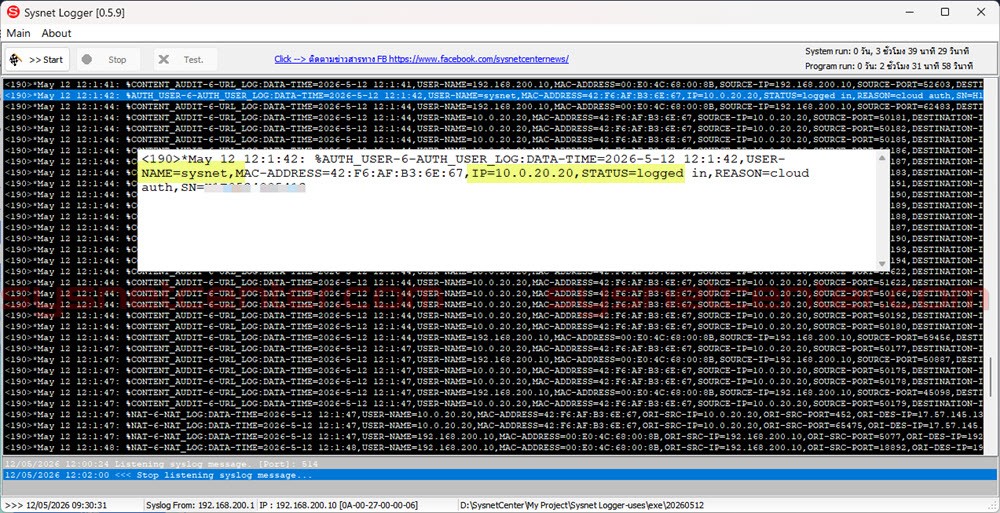Click the X icon on the Test button
The image size is (1000, 513).
tap(164, 59)
